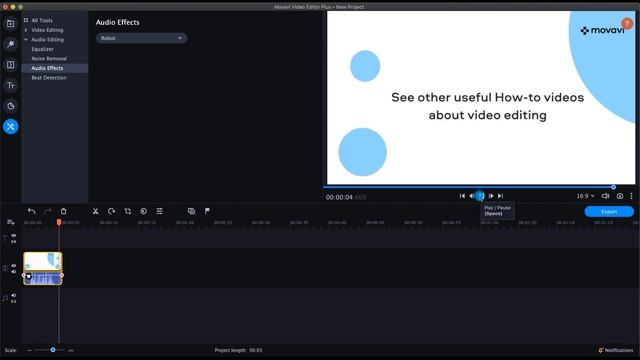Select the Crop tool icon
Screen dimensions: 640x360
pos(128,211)
